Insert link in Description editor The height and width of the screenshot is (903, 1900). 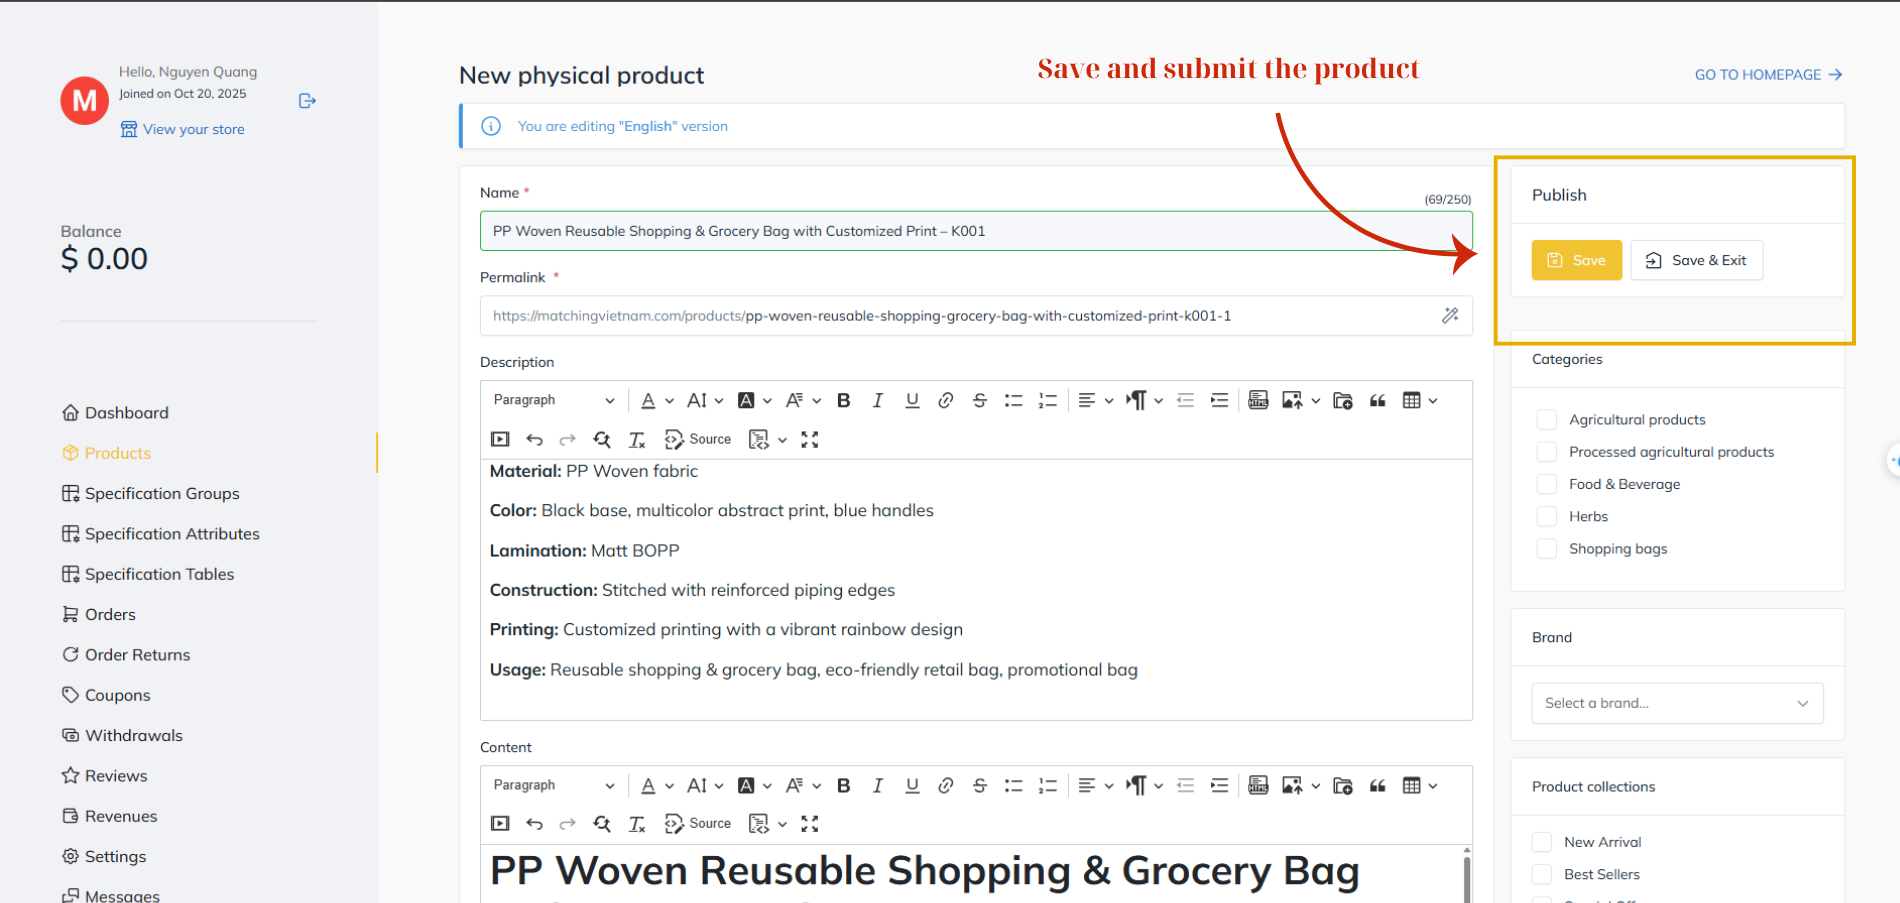point(945,400)
